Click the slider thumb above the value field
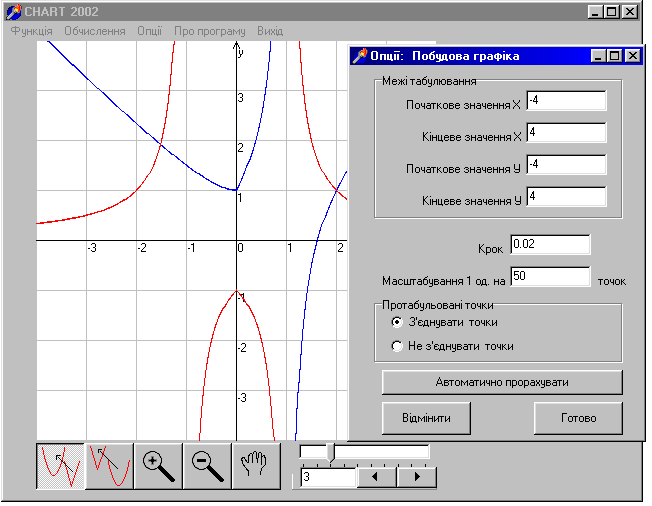 coord(331,452)
